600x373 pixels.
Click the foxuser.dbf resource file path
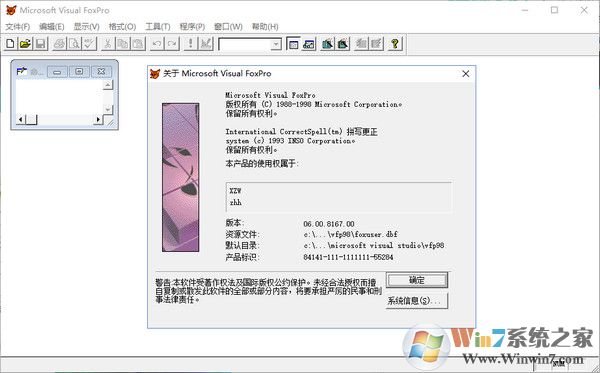[x=351, y=234]
